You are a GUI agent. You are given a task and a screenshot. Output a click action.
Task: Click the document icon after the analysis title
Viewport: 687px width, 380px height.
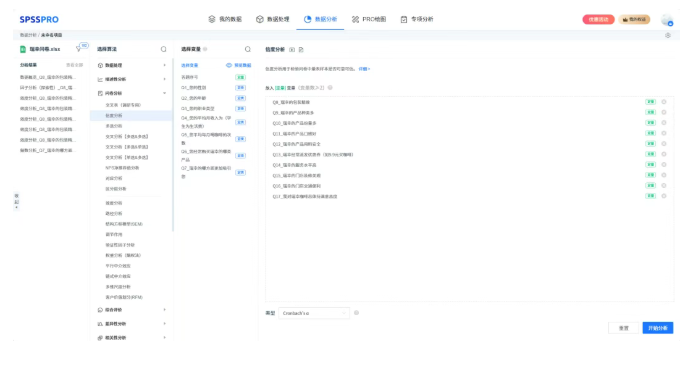(301, 50)
